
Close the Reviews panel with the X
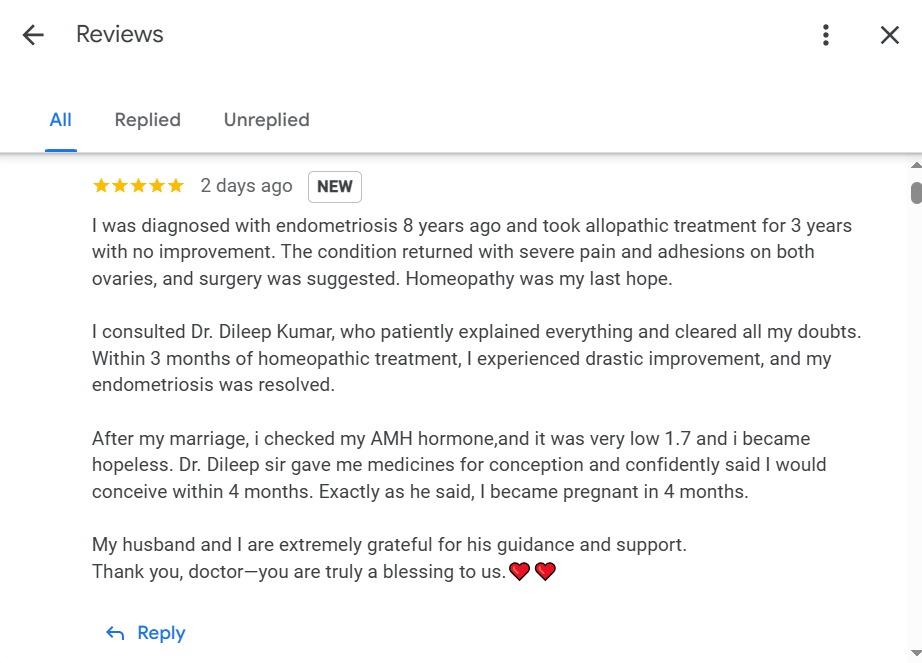(x=889, y=35)
